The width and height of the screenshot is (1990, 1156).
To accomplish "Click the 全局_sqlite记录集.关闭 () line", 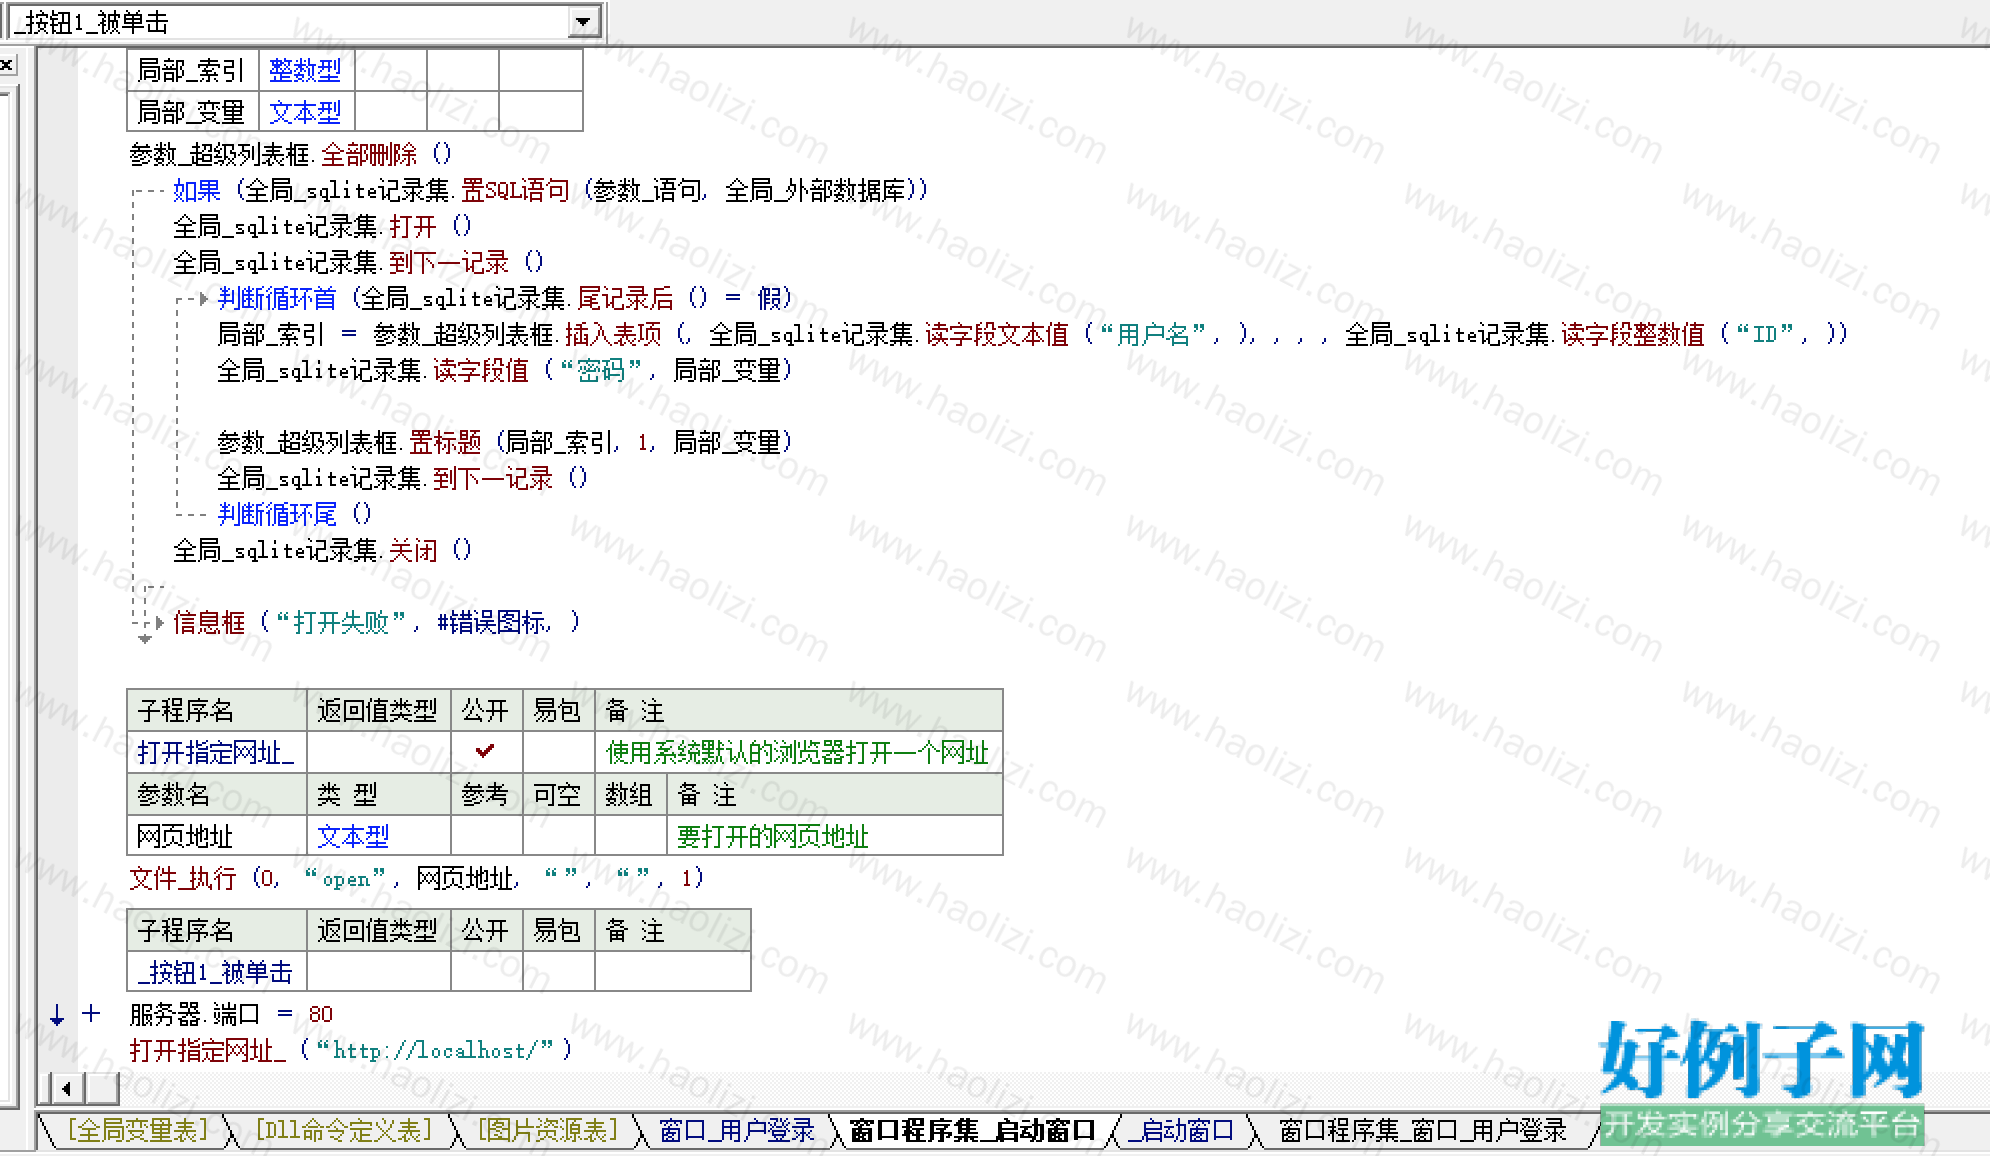I will point(323,550).
